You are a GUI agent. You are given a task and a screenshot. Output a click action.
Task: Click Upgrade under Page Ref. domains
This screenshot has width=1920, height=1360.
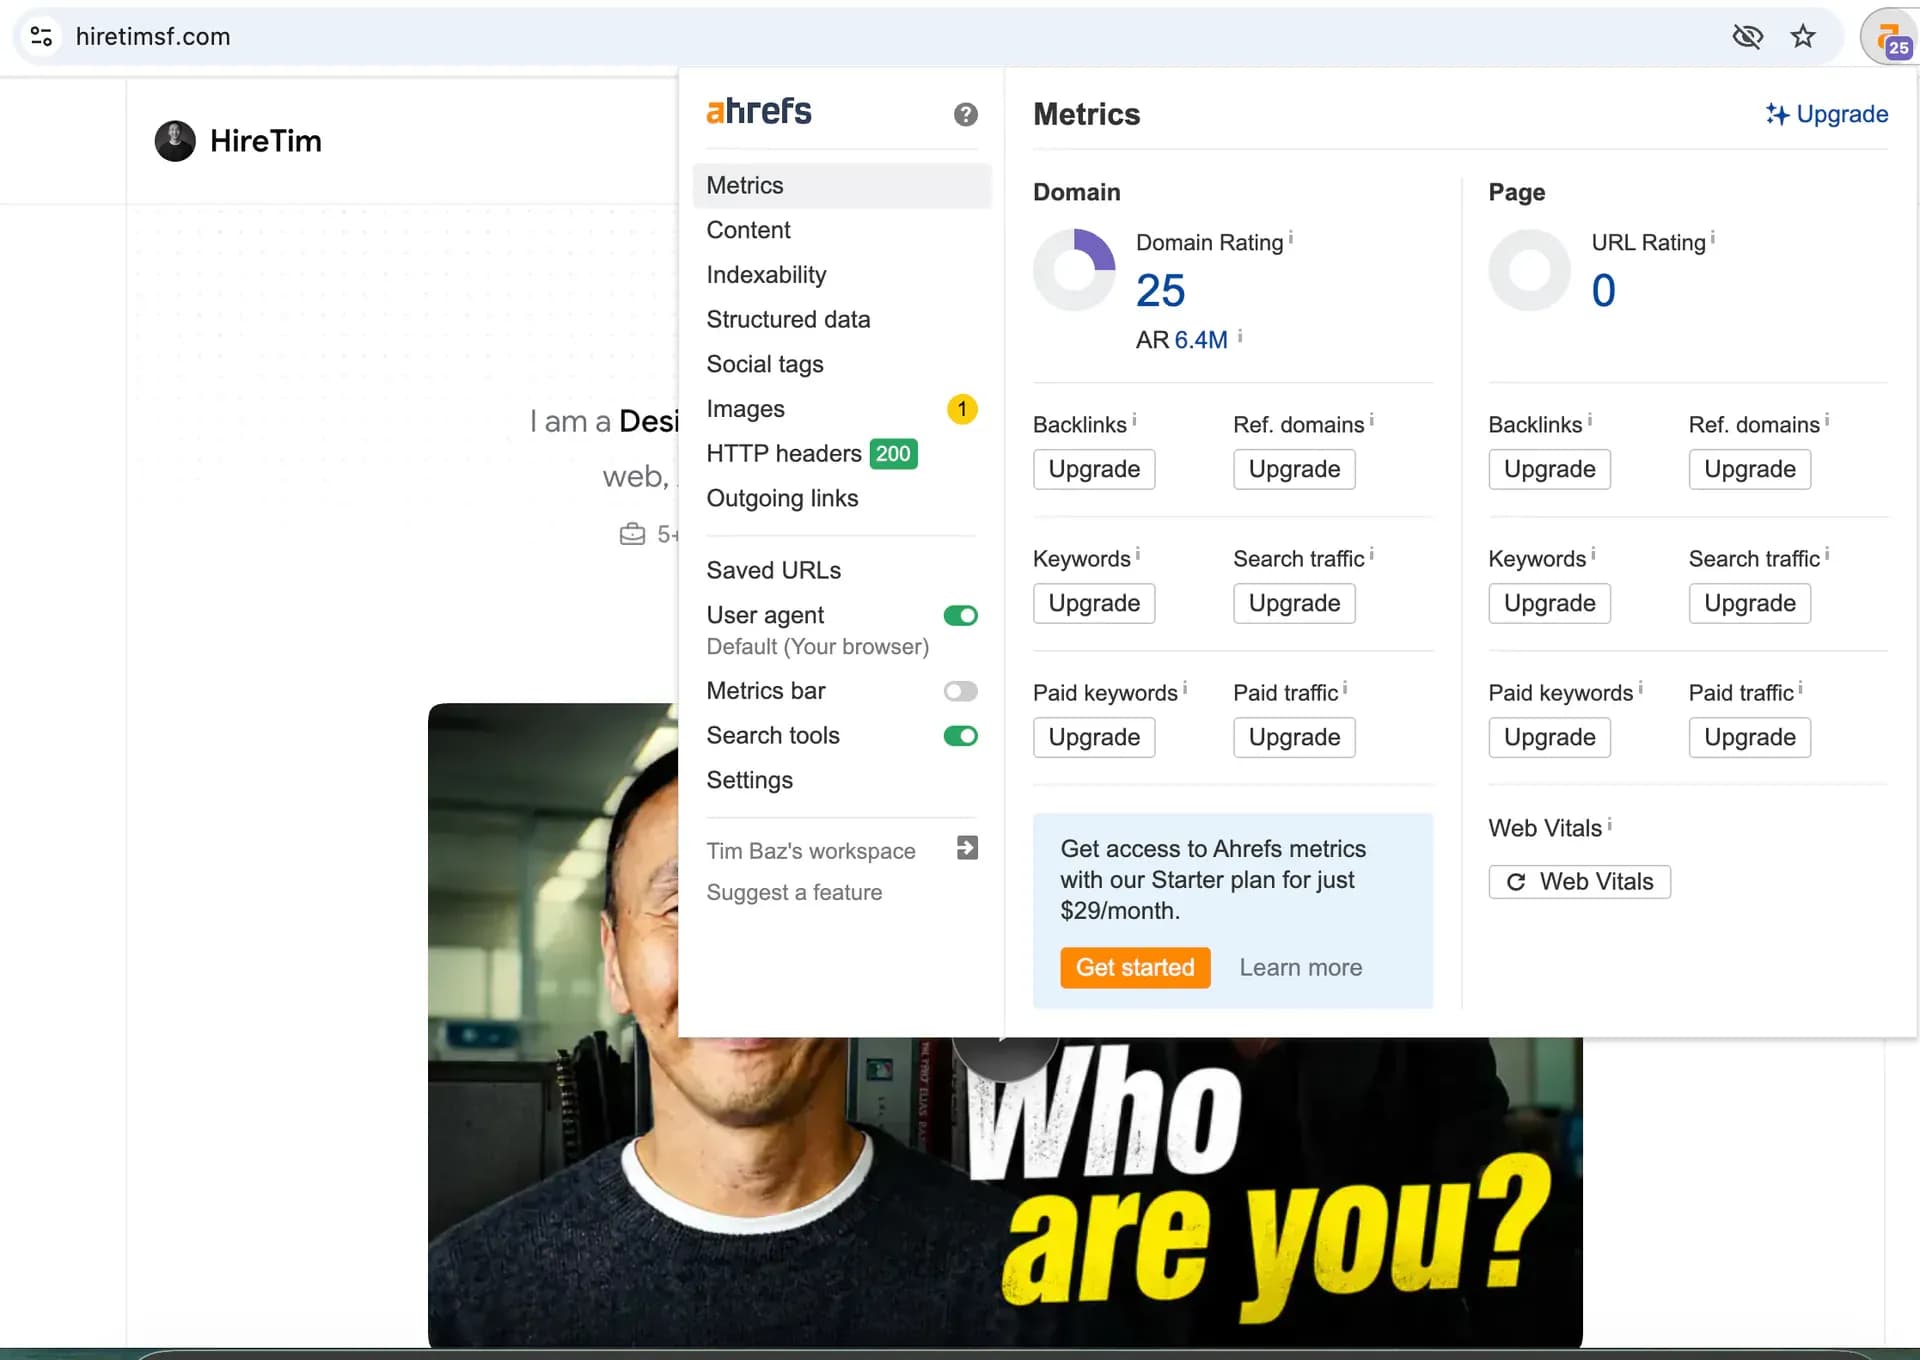click(x=1749, y=469)
